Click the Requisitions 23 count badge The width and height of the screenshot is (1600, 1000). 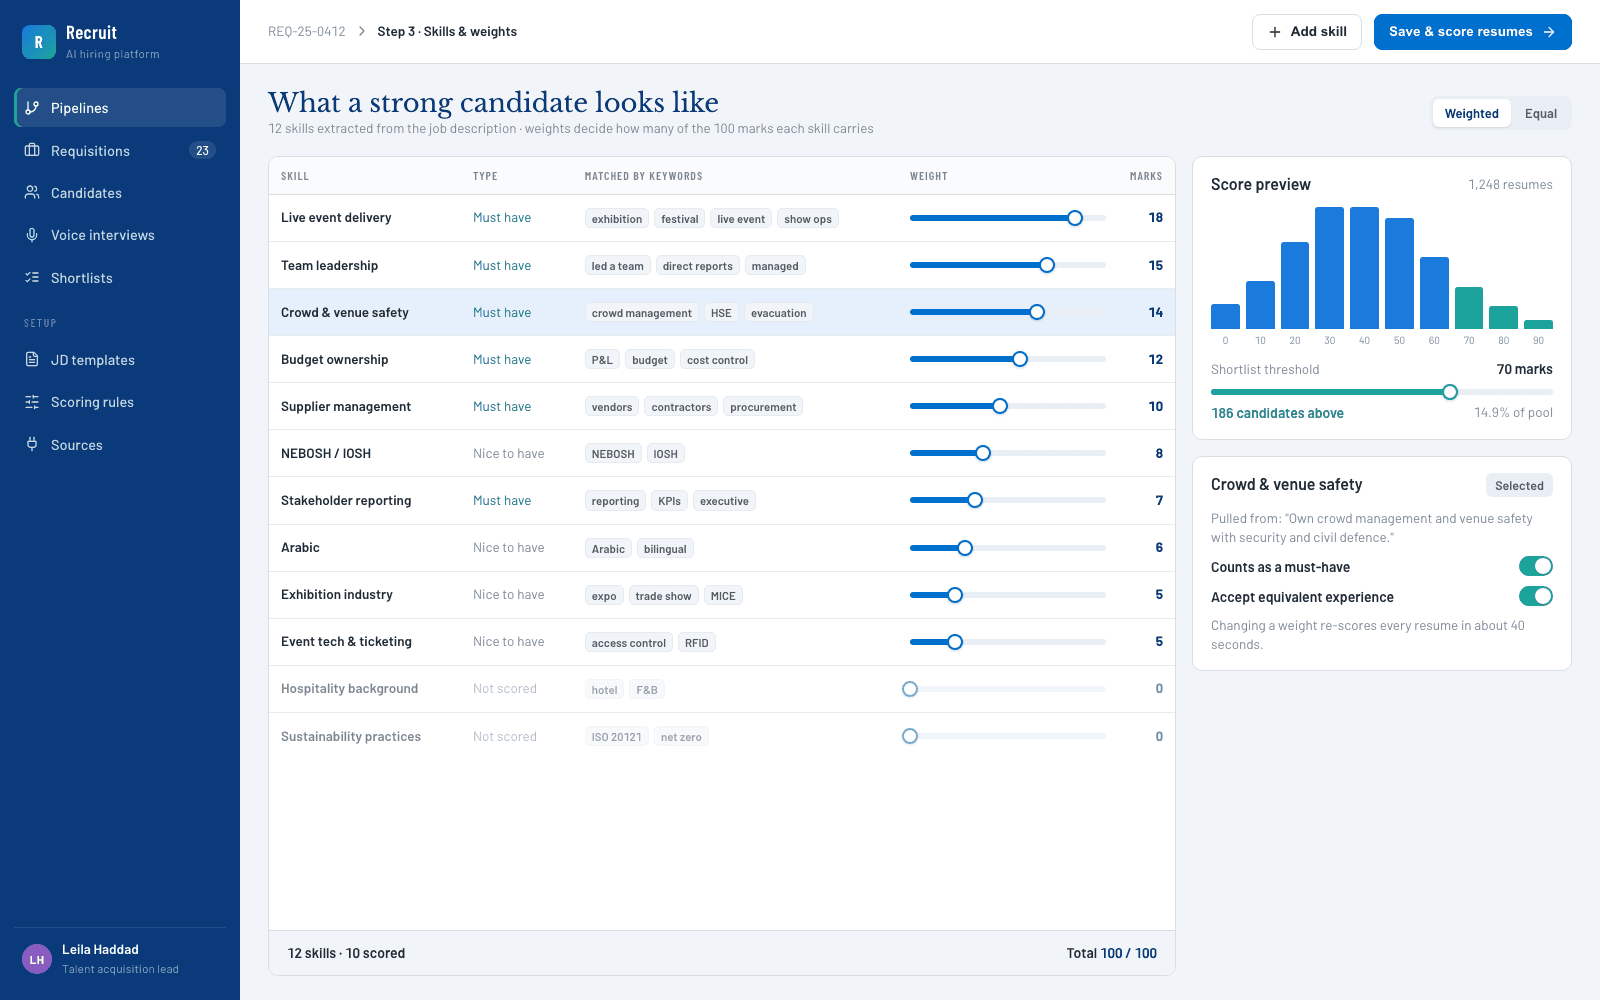click(x=202, y=150)
